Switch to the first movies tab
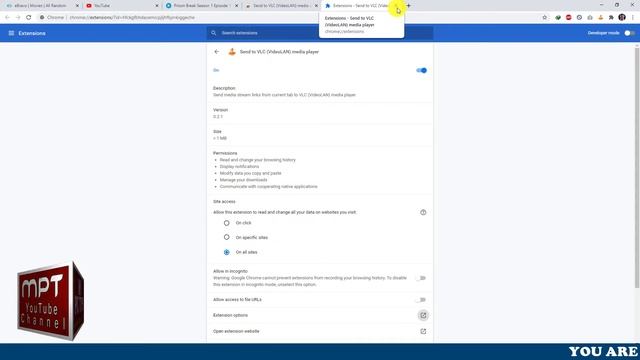The height and width of the screenshot is (360, 640). 41,6
